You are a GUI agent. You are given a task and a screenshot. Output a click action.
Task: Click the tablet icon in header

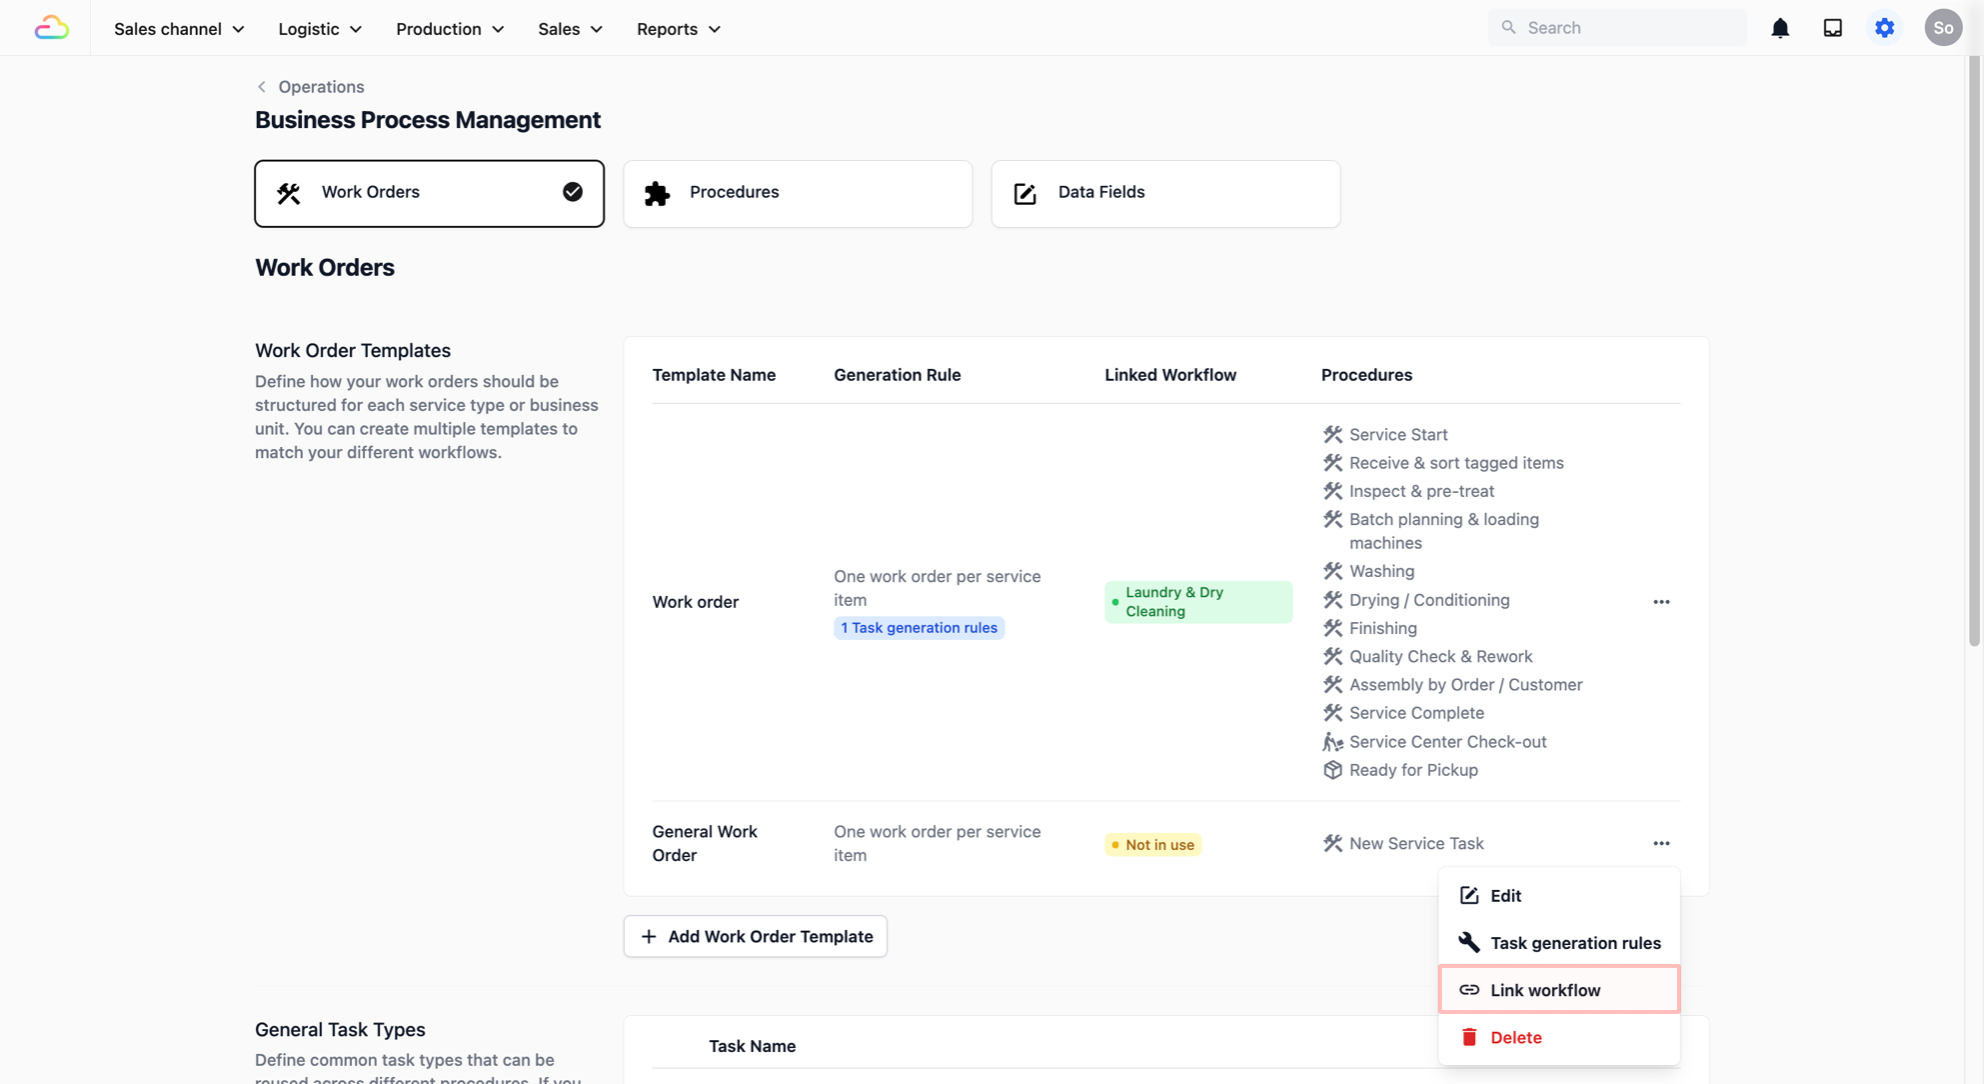pos(1832,28)
